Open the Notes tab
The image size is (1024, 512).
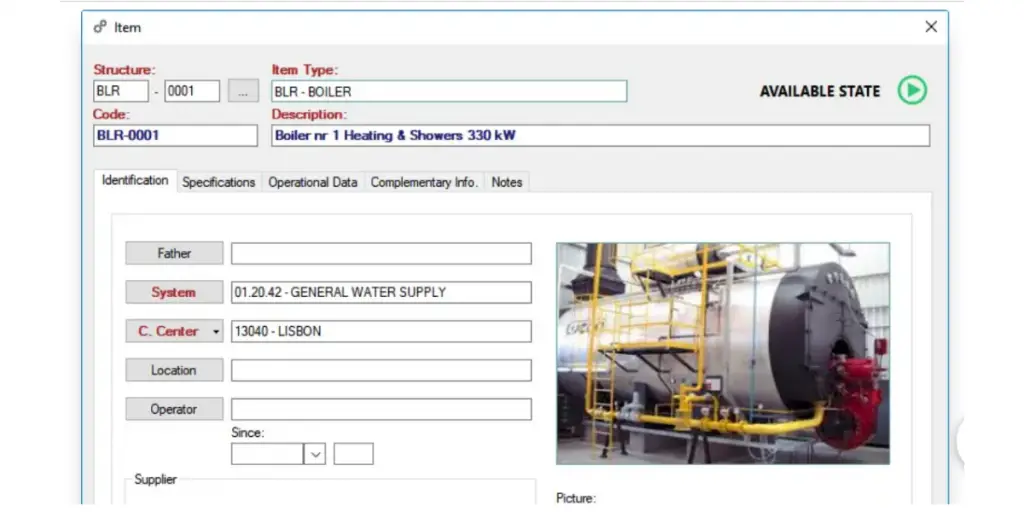[x=507, y=182]
